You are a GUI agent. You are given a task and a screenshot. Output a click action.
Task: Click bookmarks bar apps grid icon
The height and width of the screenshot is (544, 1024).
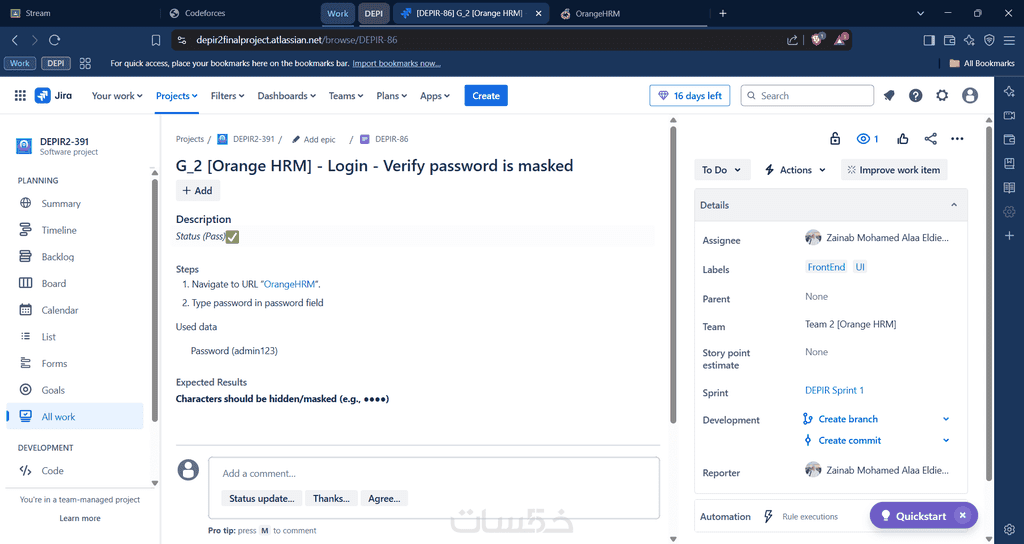tap(85, 63)
